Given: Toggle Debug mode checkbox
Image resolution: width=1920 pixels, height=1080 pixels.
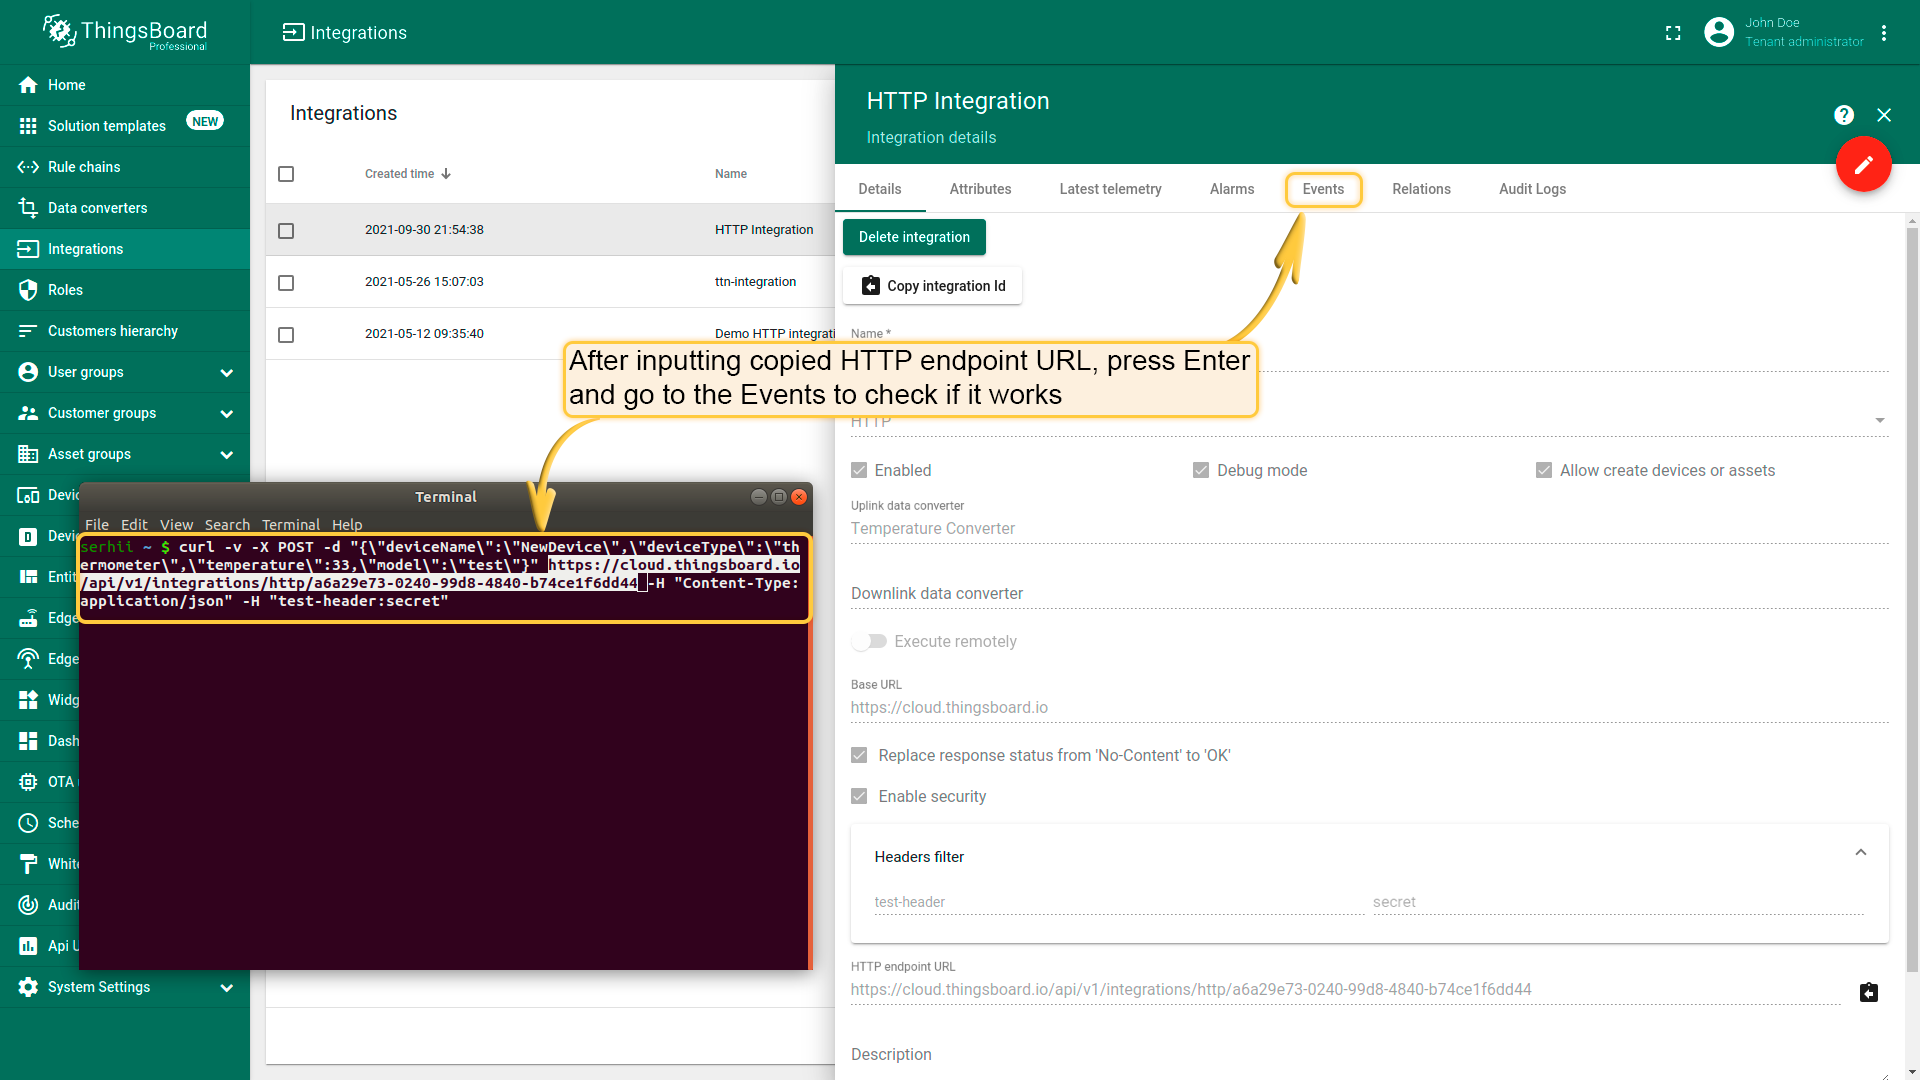Looking at the screenshot, I should [x=1201, y=470].
